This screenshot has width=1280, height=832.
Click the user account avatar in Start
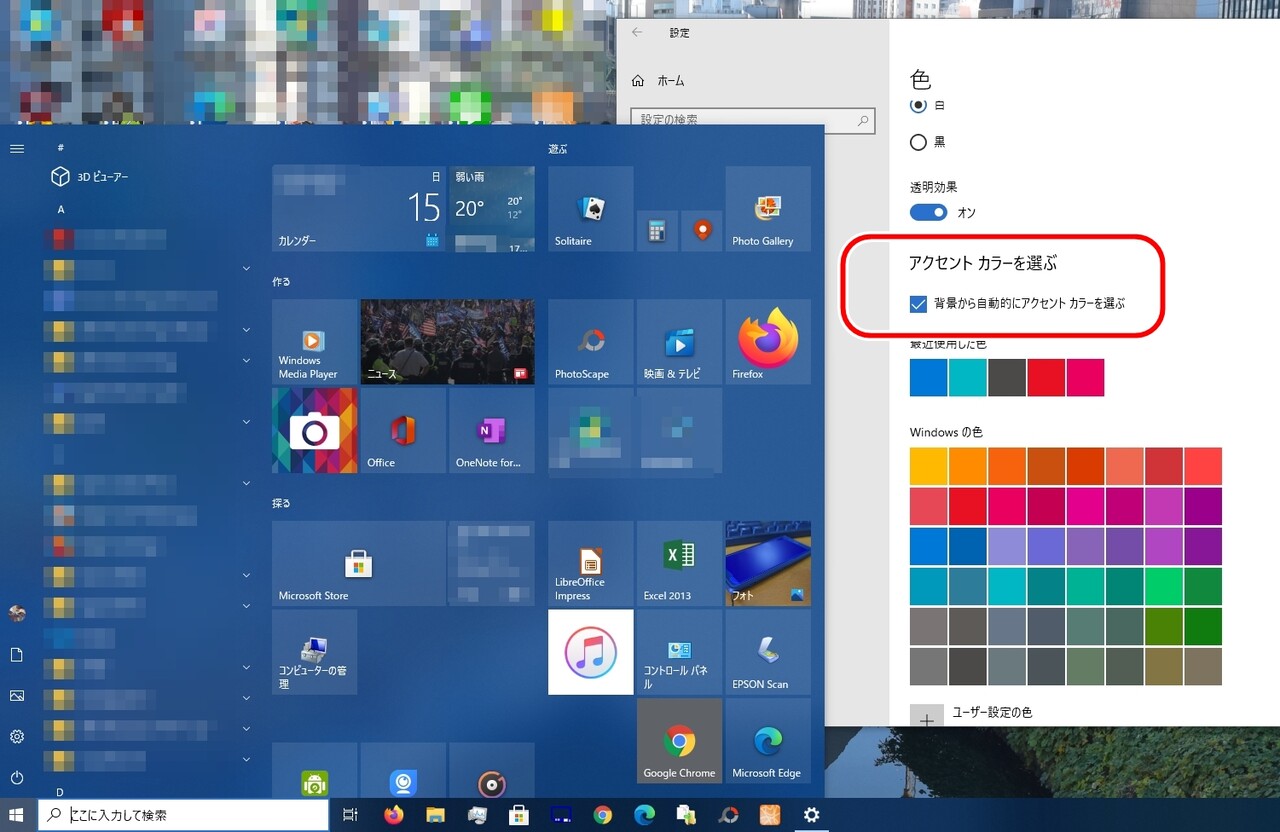click(x=17, y=614)
